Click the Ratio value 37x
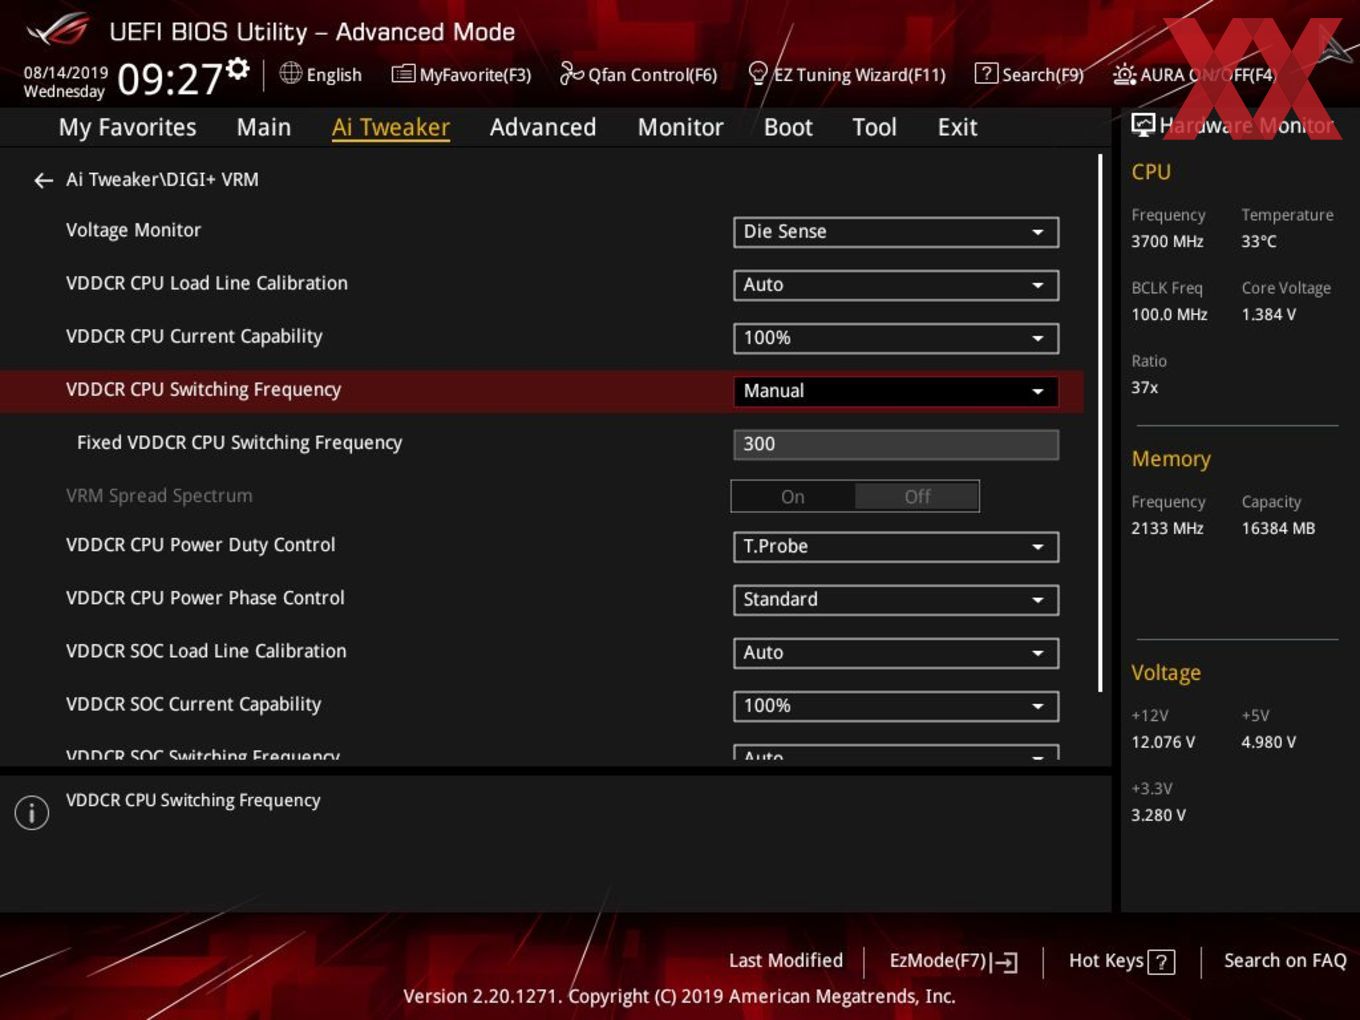Screen dimensions: 1360x1020 click(x=1144, y=387)
